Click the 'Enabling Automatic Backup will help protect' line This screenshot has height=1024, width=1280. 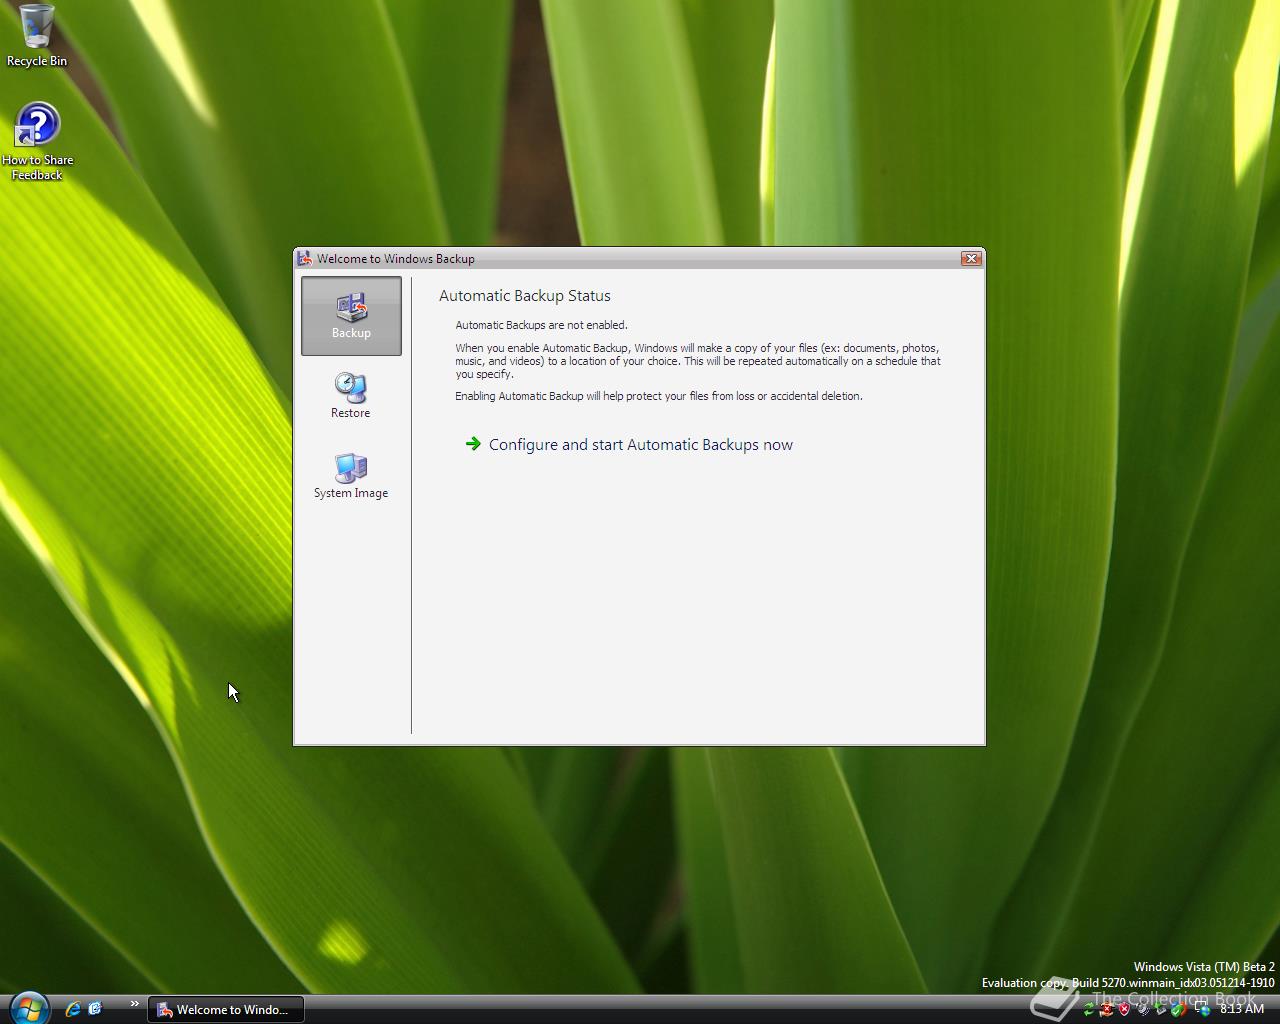pyautogui.click(x=659, y=396)
